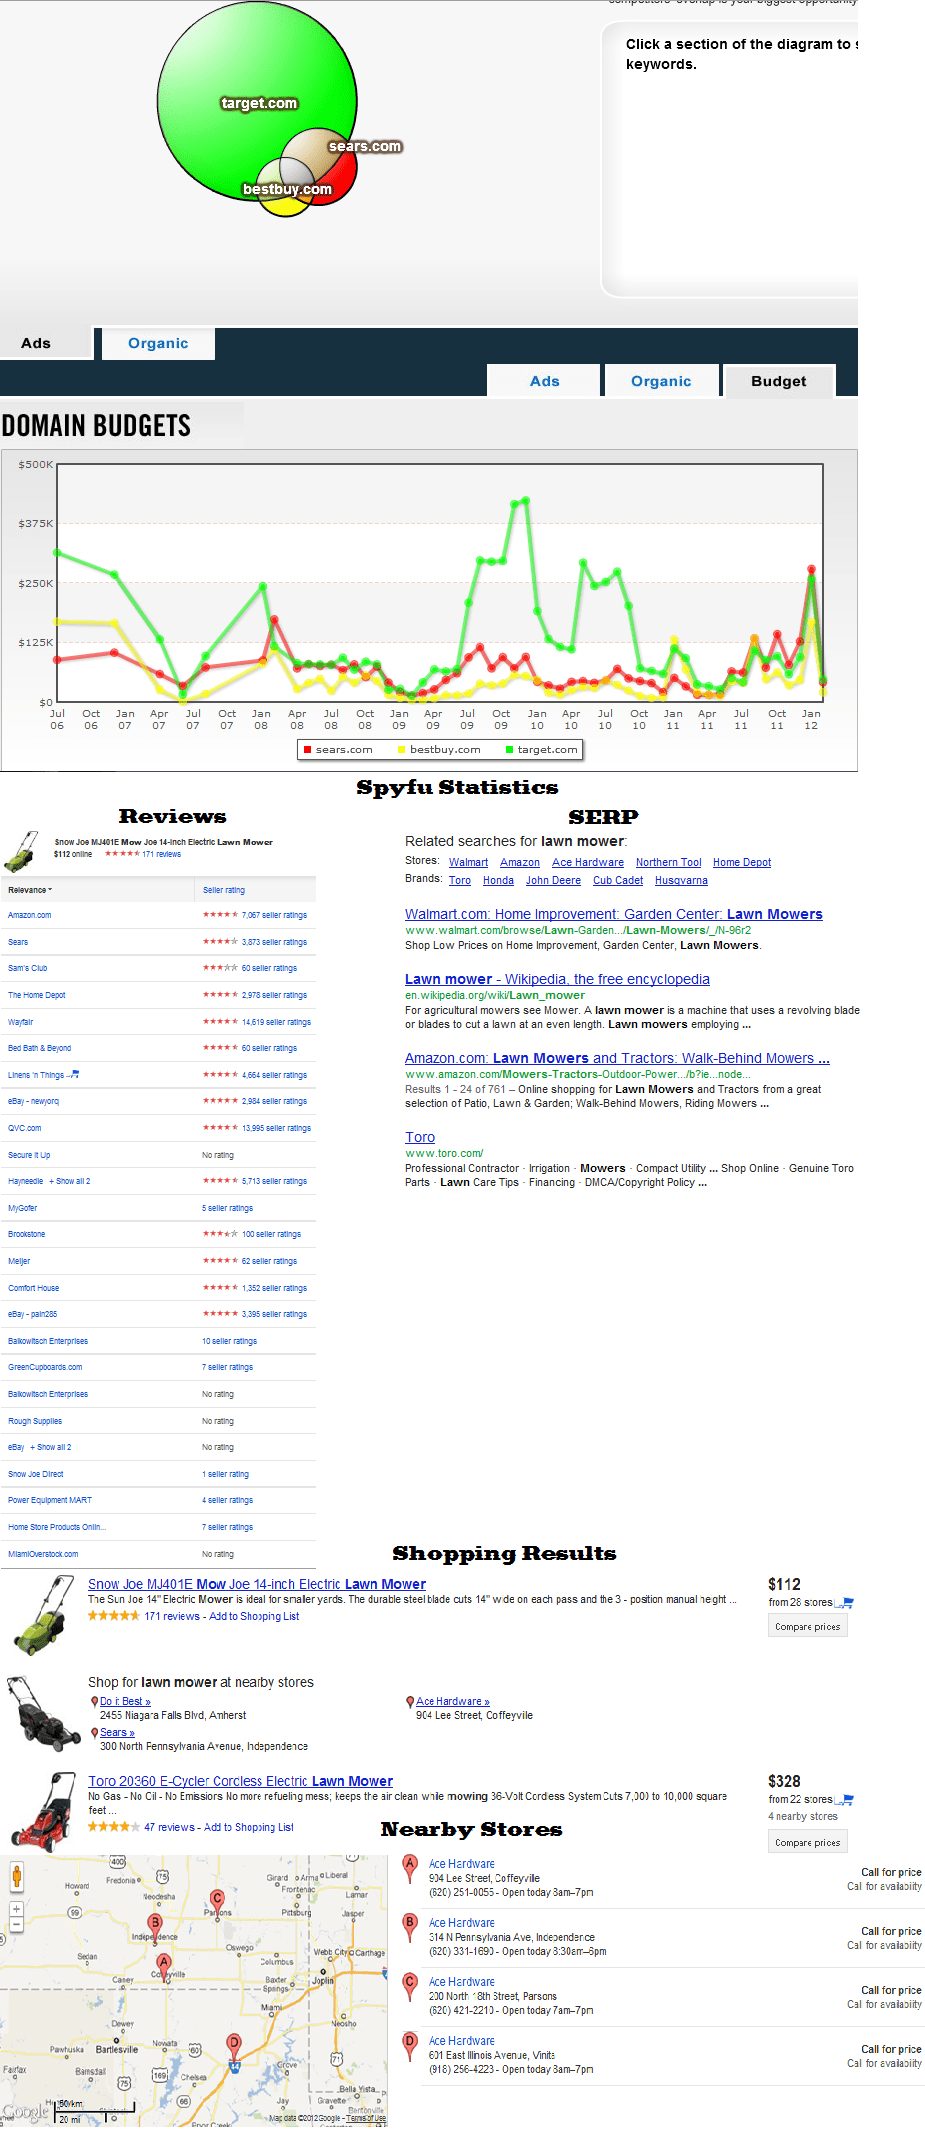Open Snow Joe MJ401E product title link

tap(257, 1584)
